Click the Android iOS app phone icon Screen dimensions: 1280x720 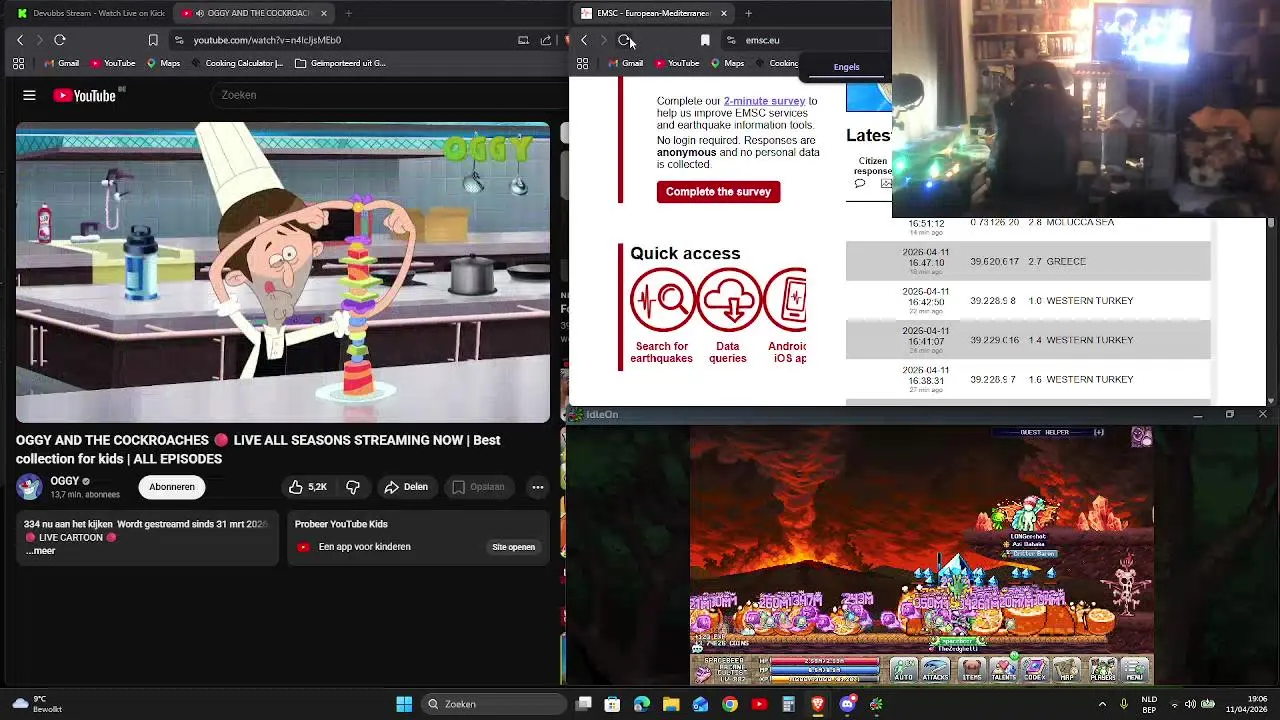point(786,300)
